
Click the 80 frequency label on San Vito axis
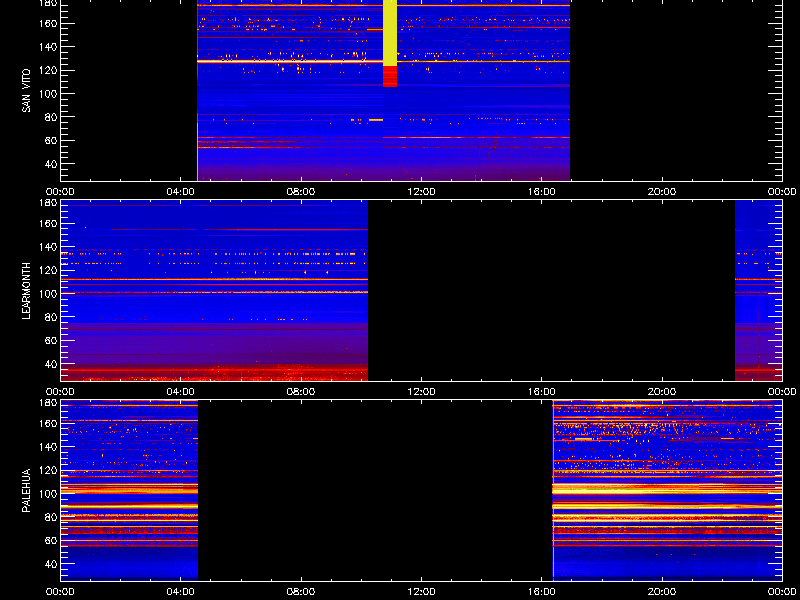[49, 117]
